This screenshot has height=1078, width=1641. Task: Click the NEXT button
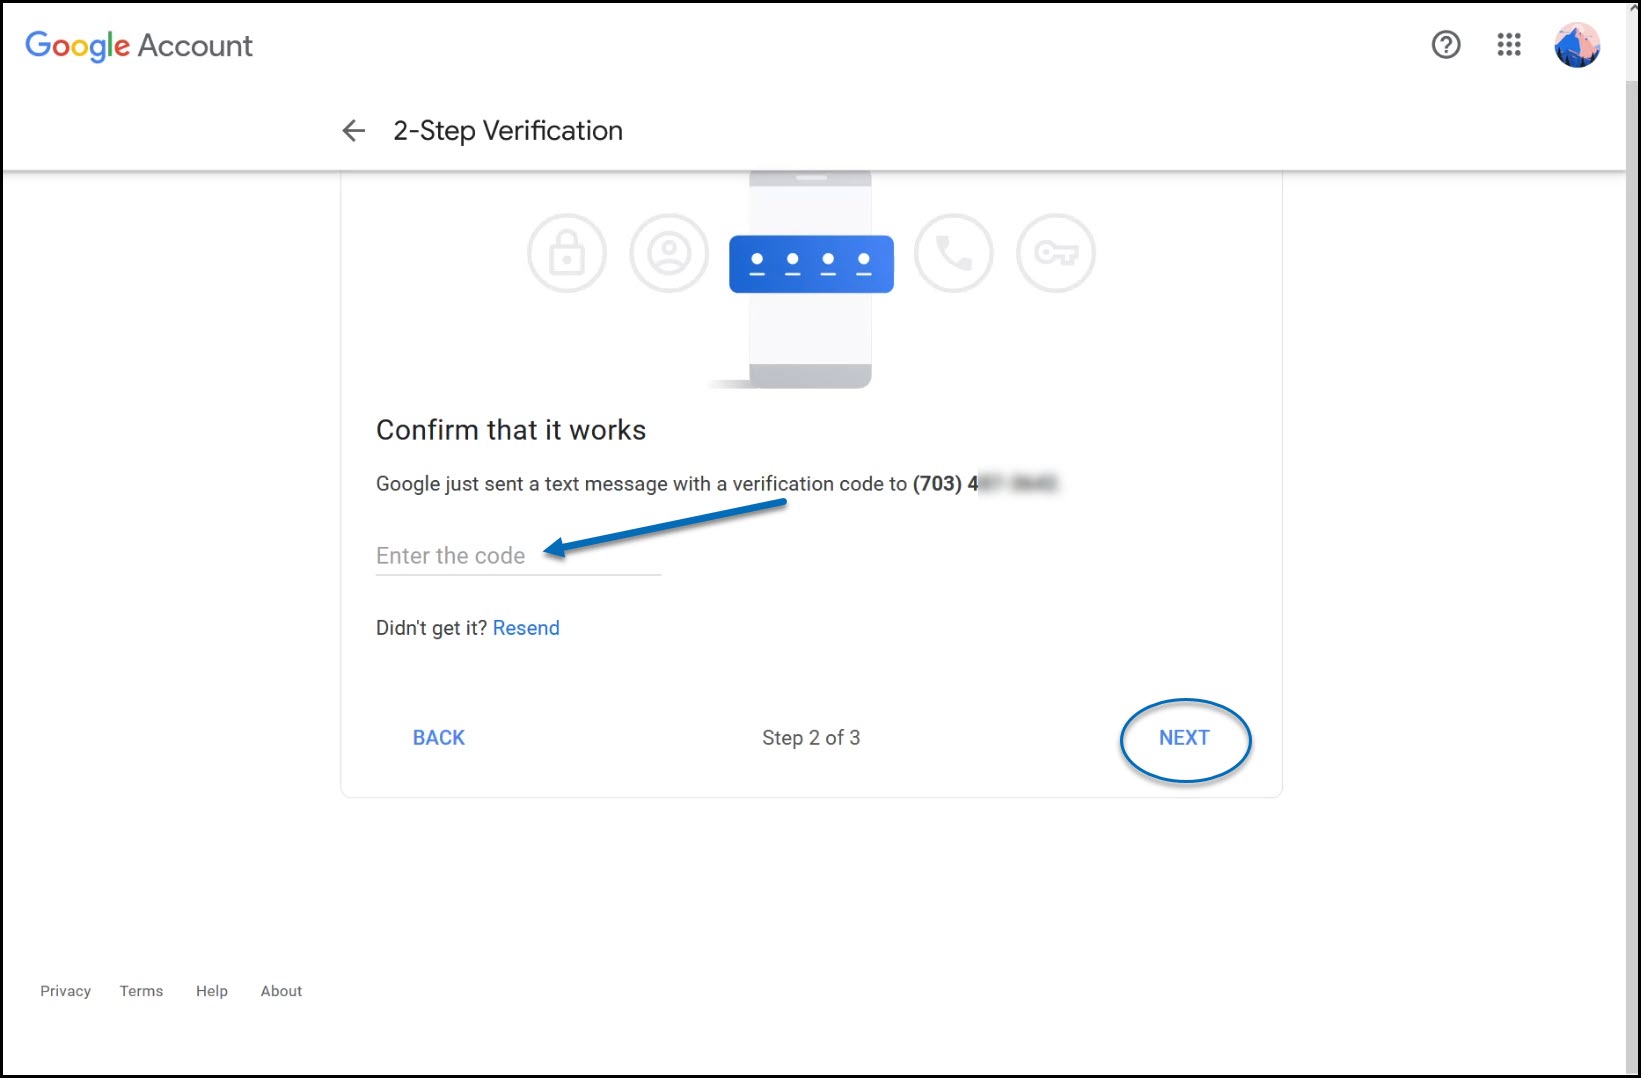point(1184,738)
